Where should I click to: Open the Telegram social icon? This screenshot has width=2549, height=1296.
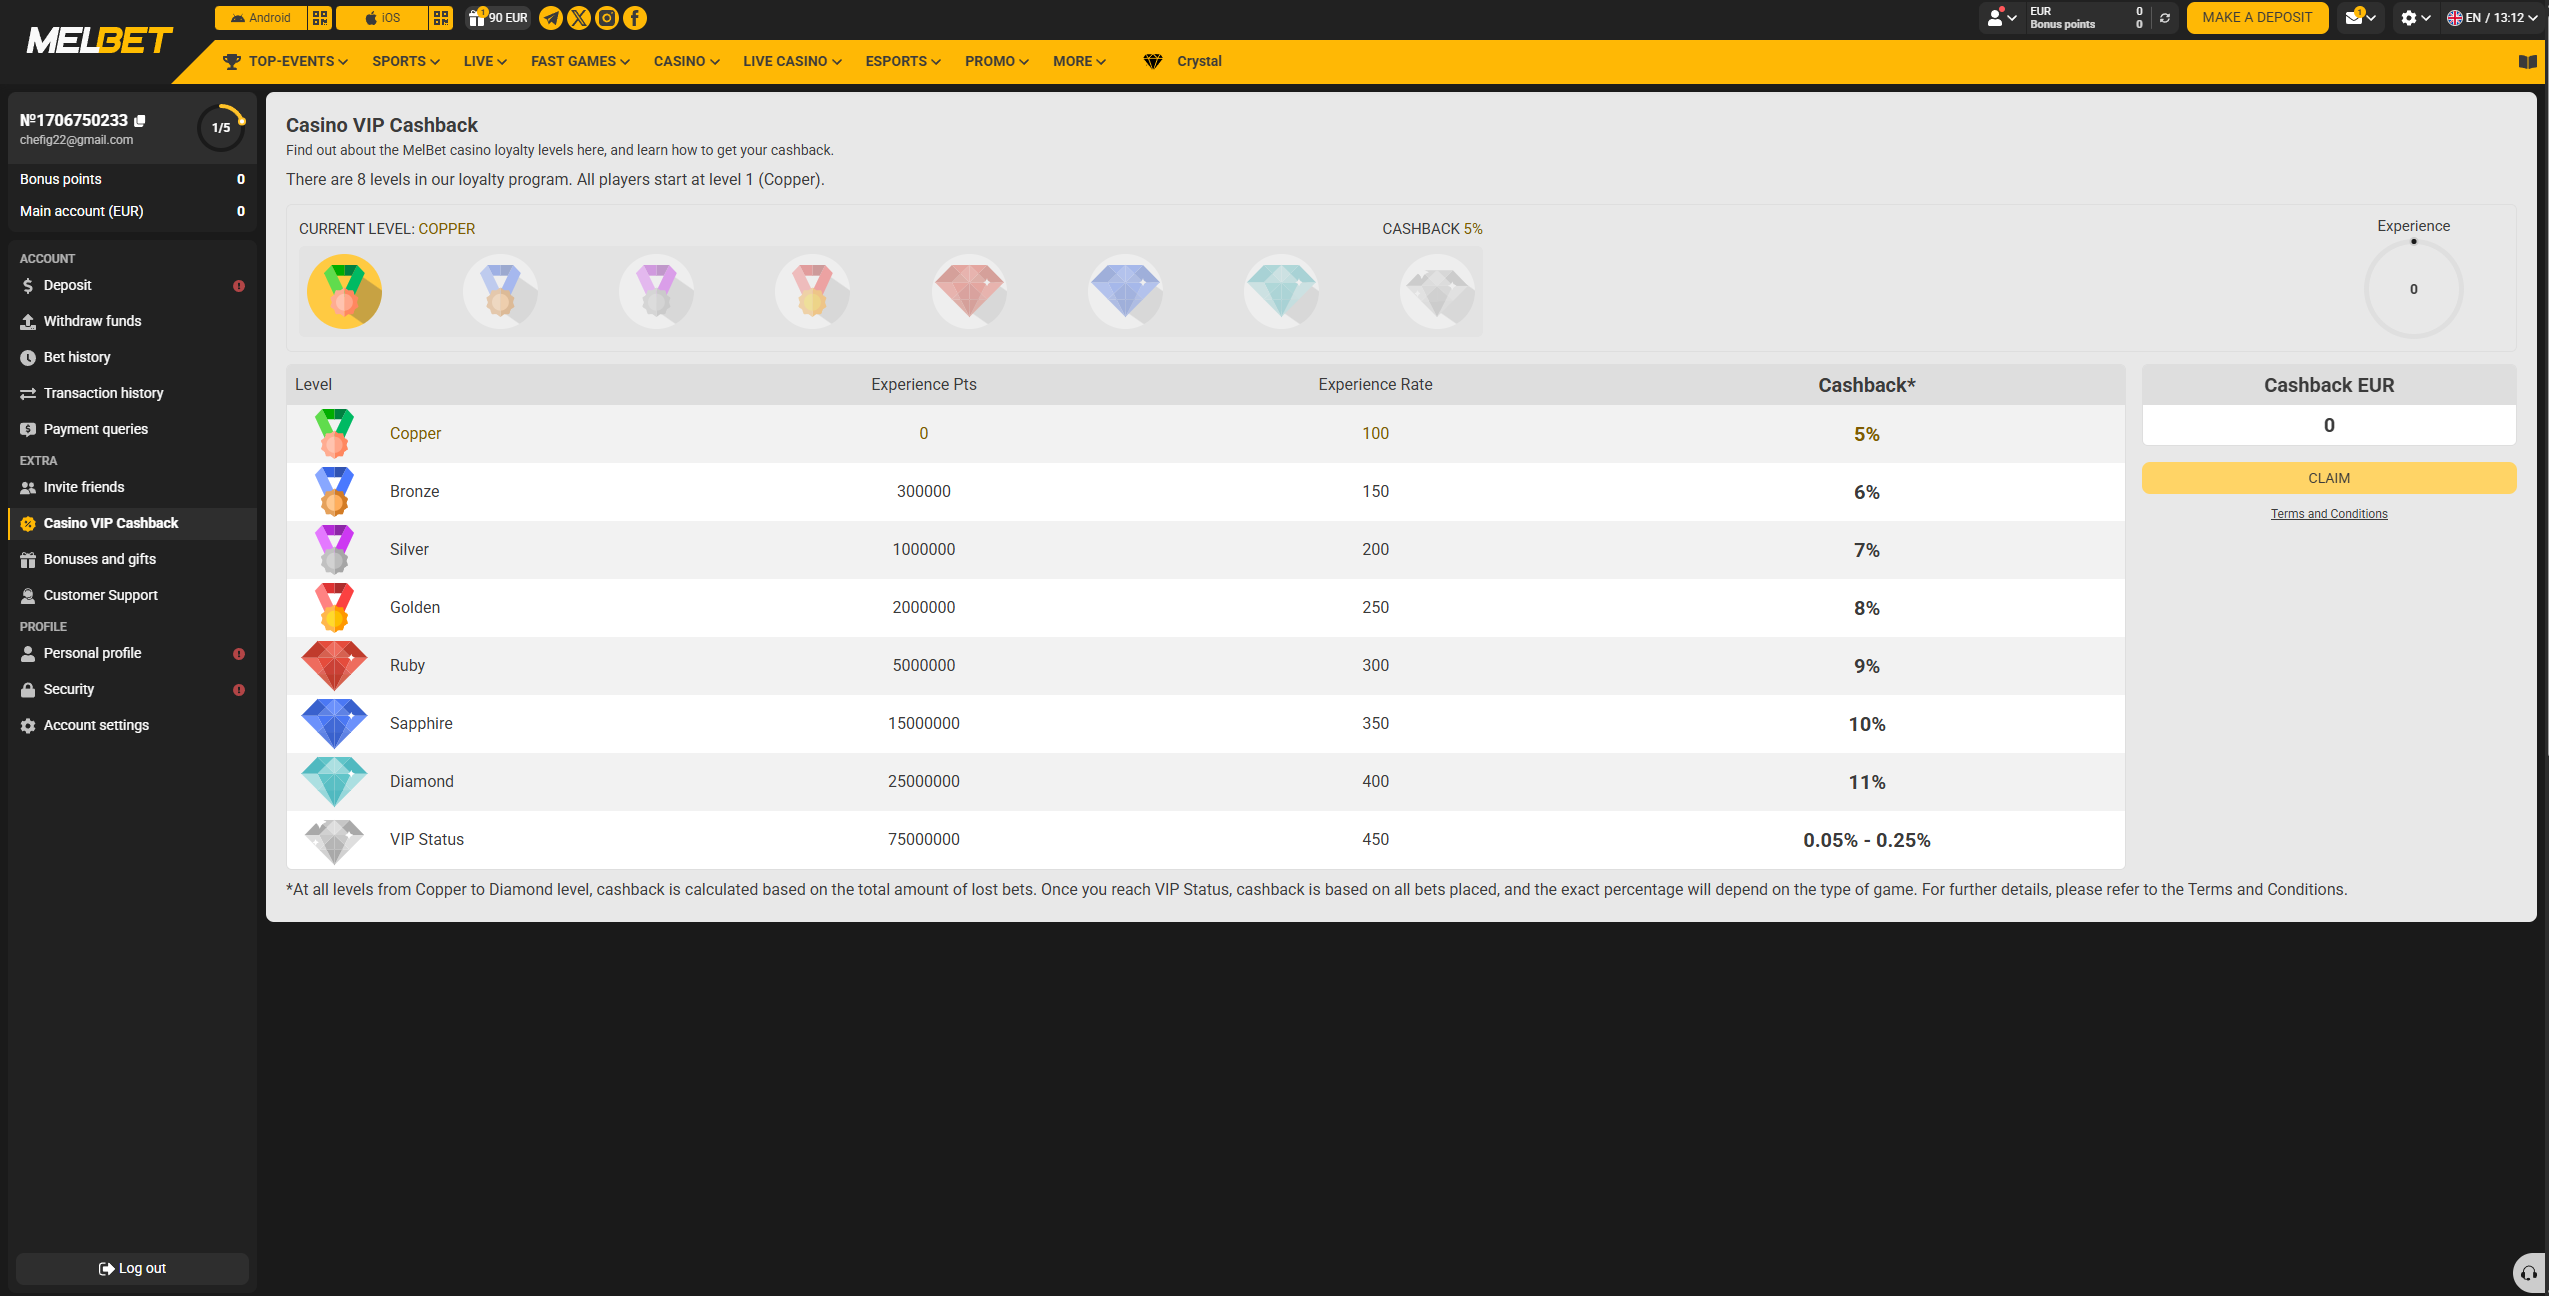[x=551, y=18]
